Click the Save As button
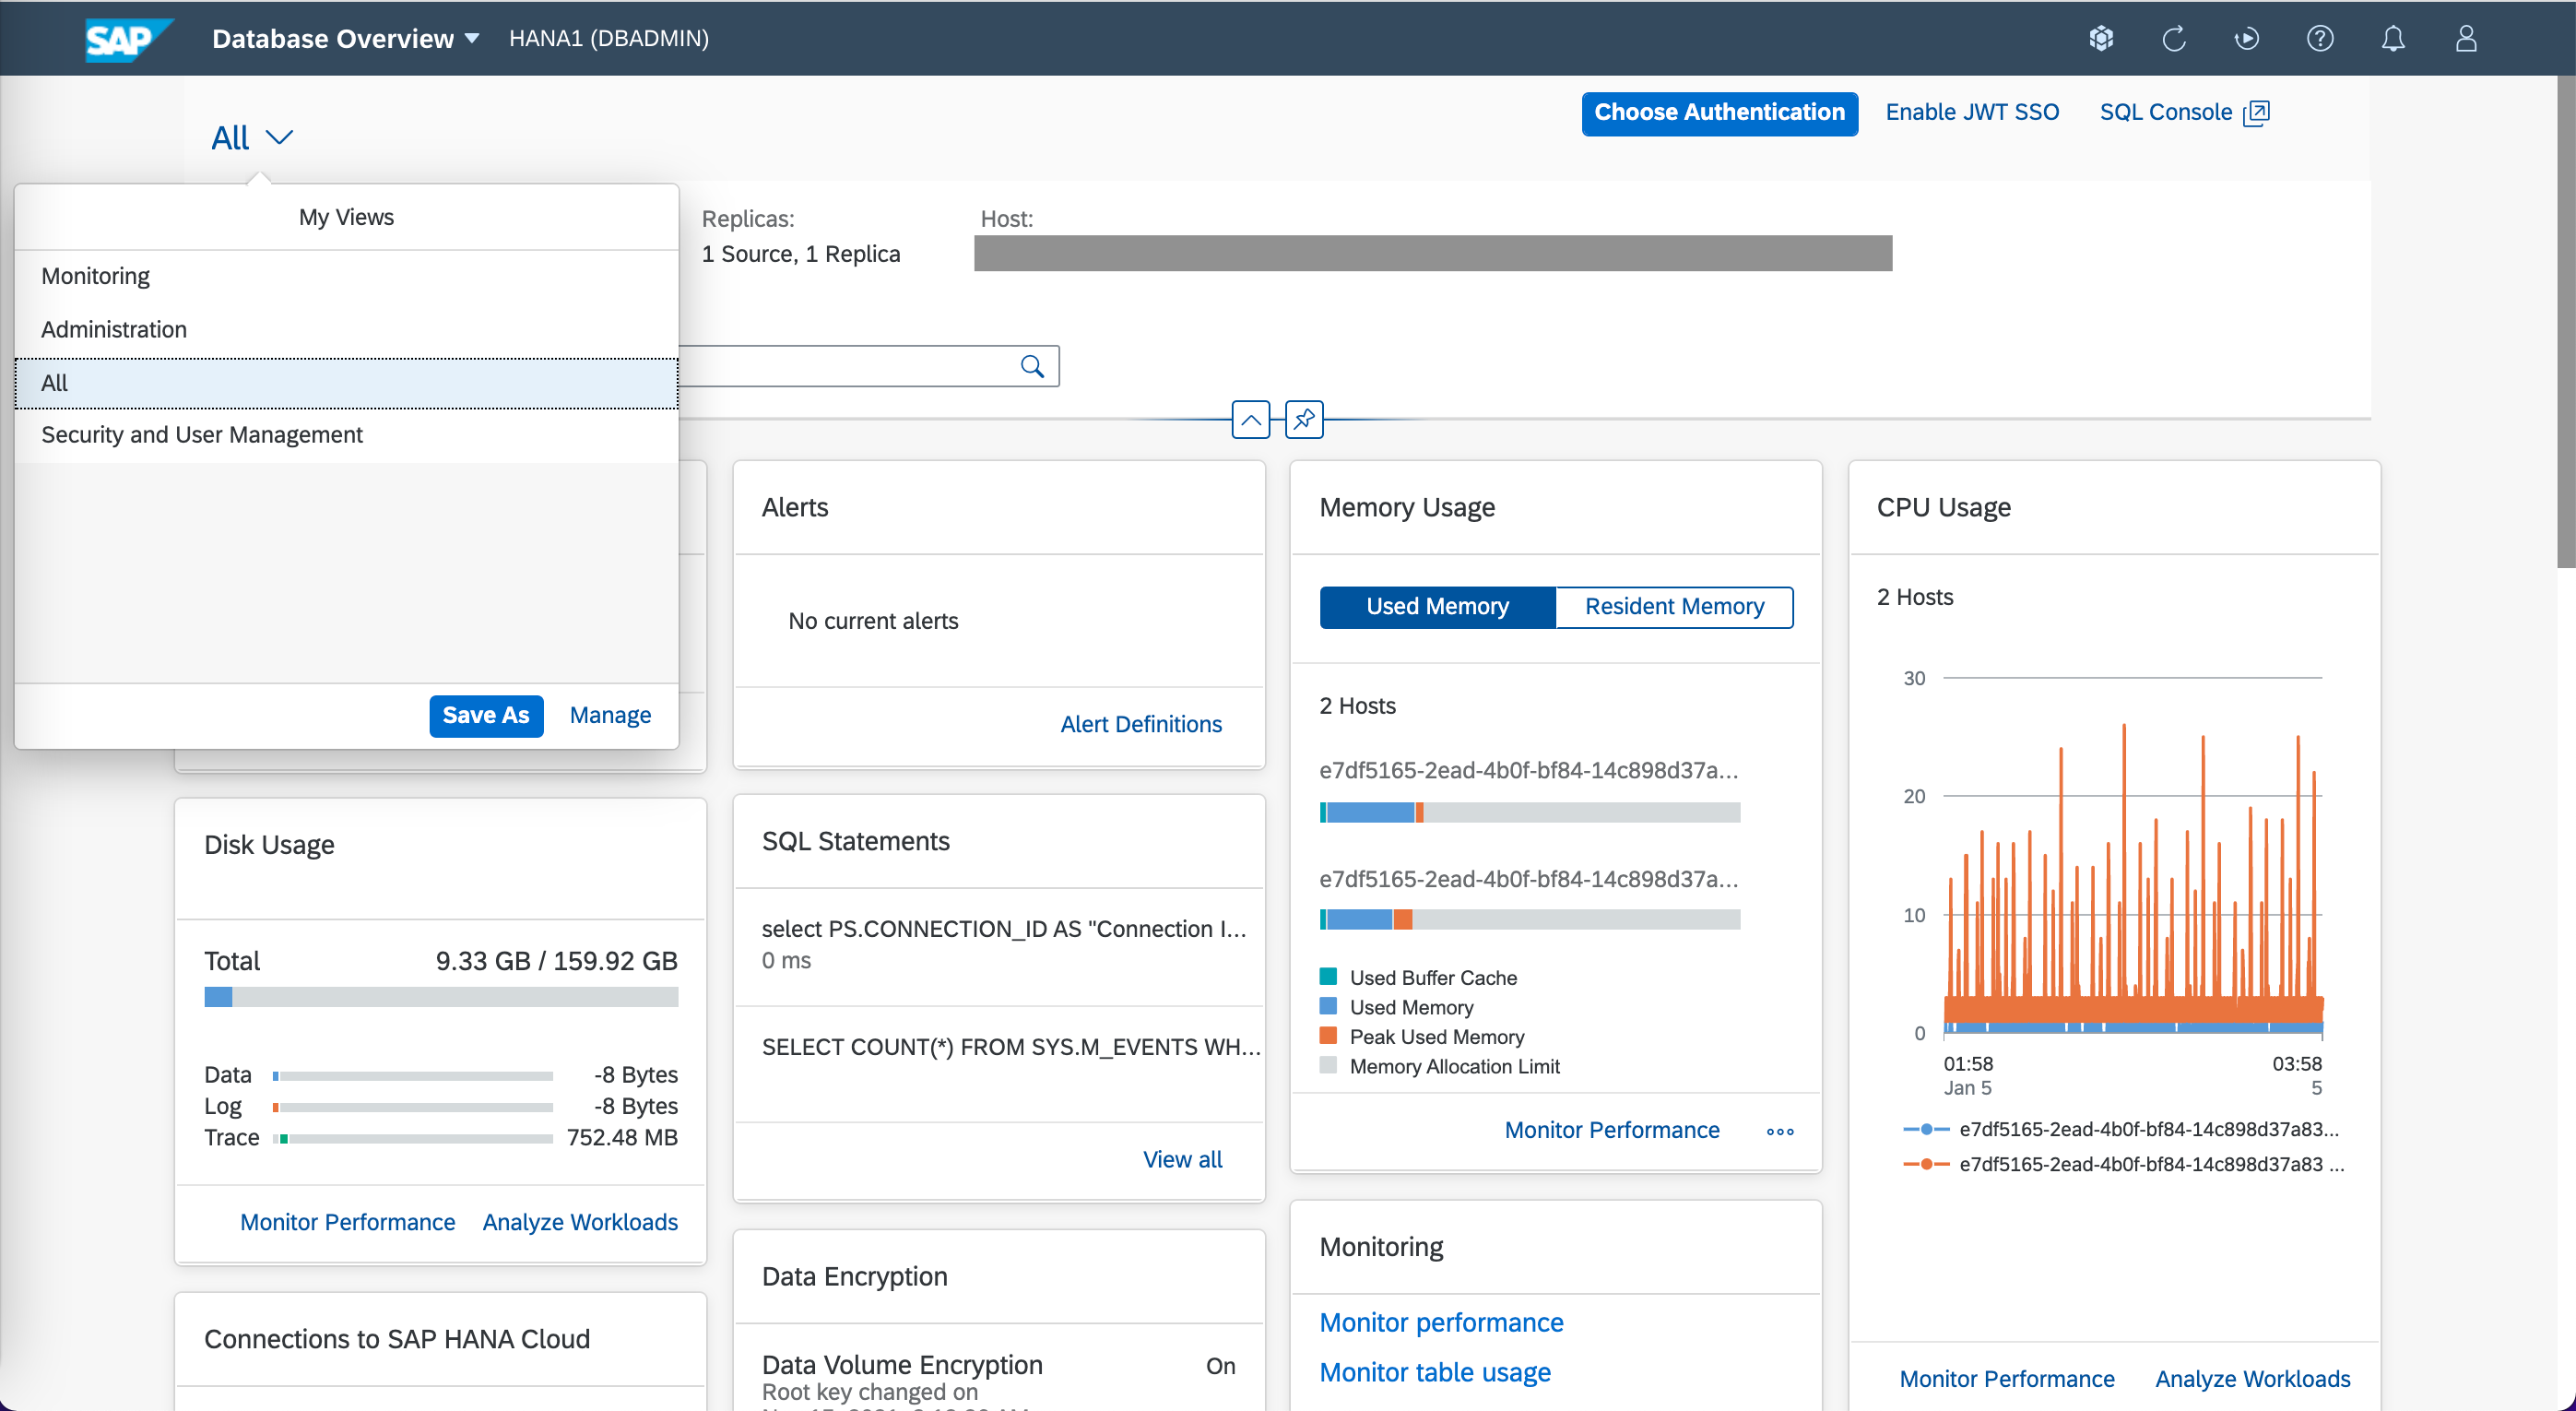 point(486,716)
